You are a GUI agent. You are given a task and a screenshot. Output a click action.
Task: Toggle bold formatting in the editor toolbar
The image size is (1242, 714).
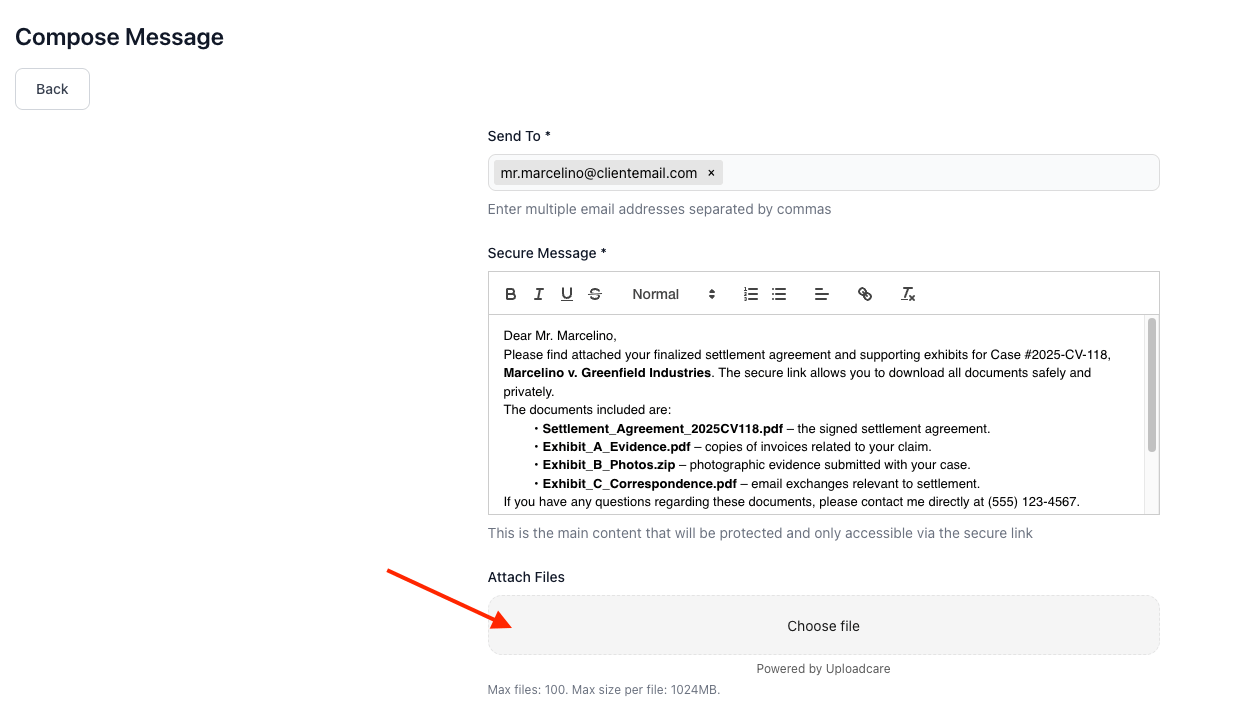click(x=511, y=294)
